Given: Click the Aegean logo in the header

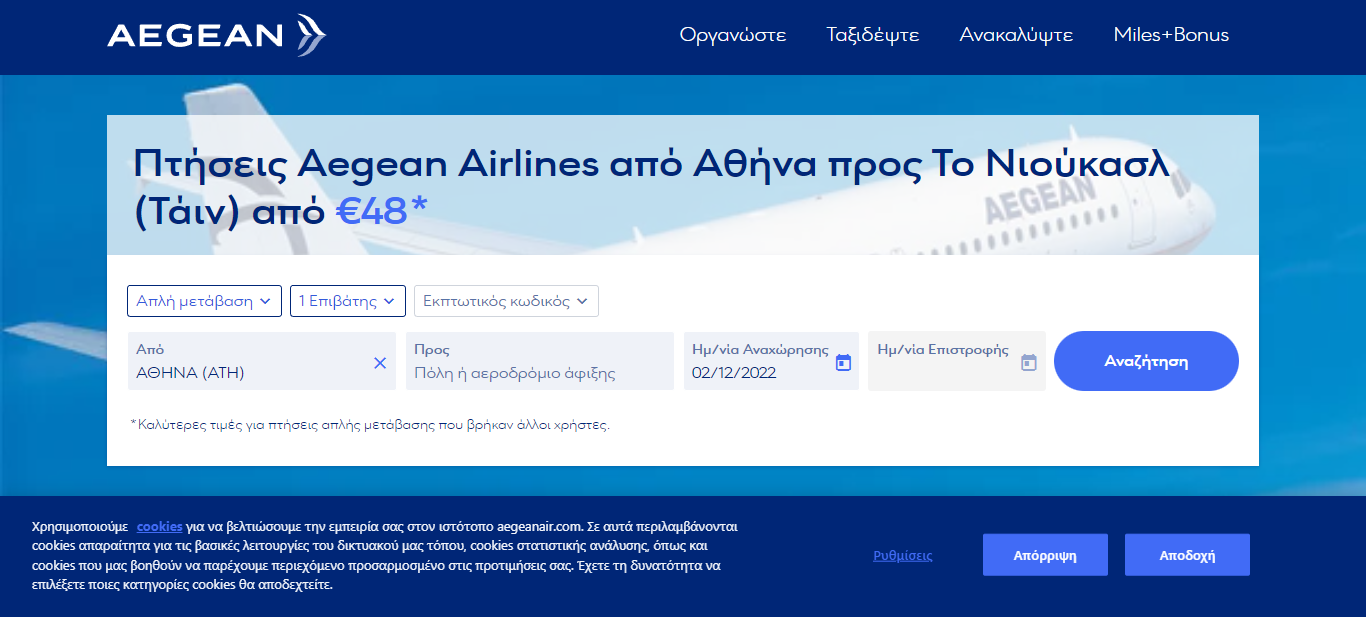Looking at the screenshot, I should pos(216,36).
